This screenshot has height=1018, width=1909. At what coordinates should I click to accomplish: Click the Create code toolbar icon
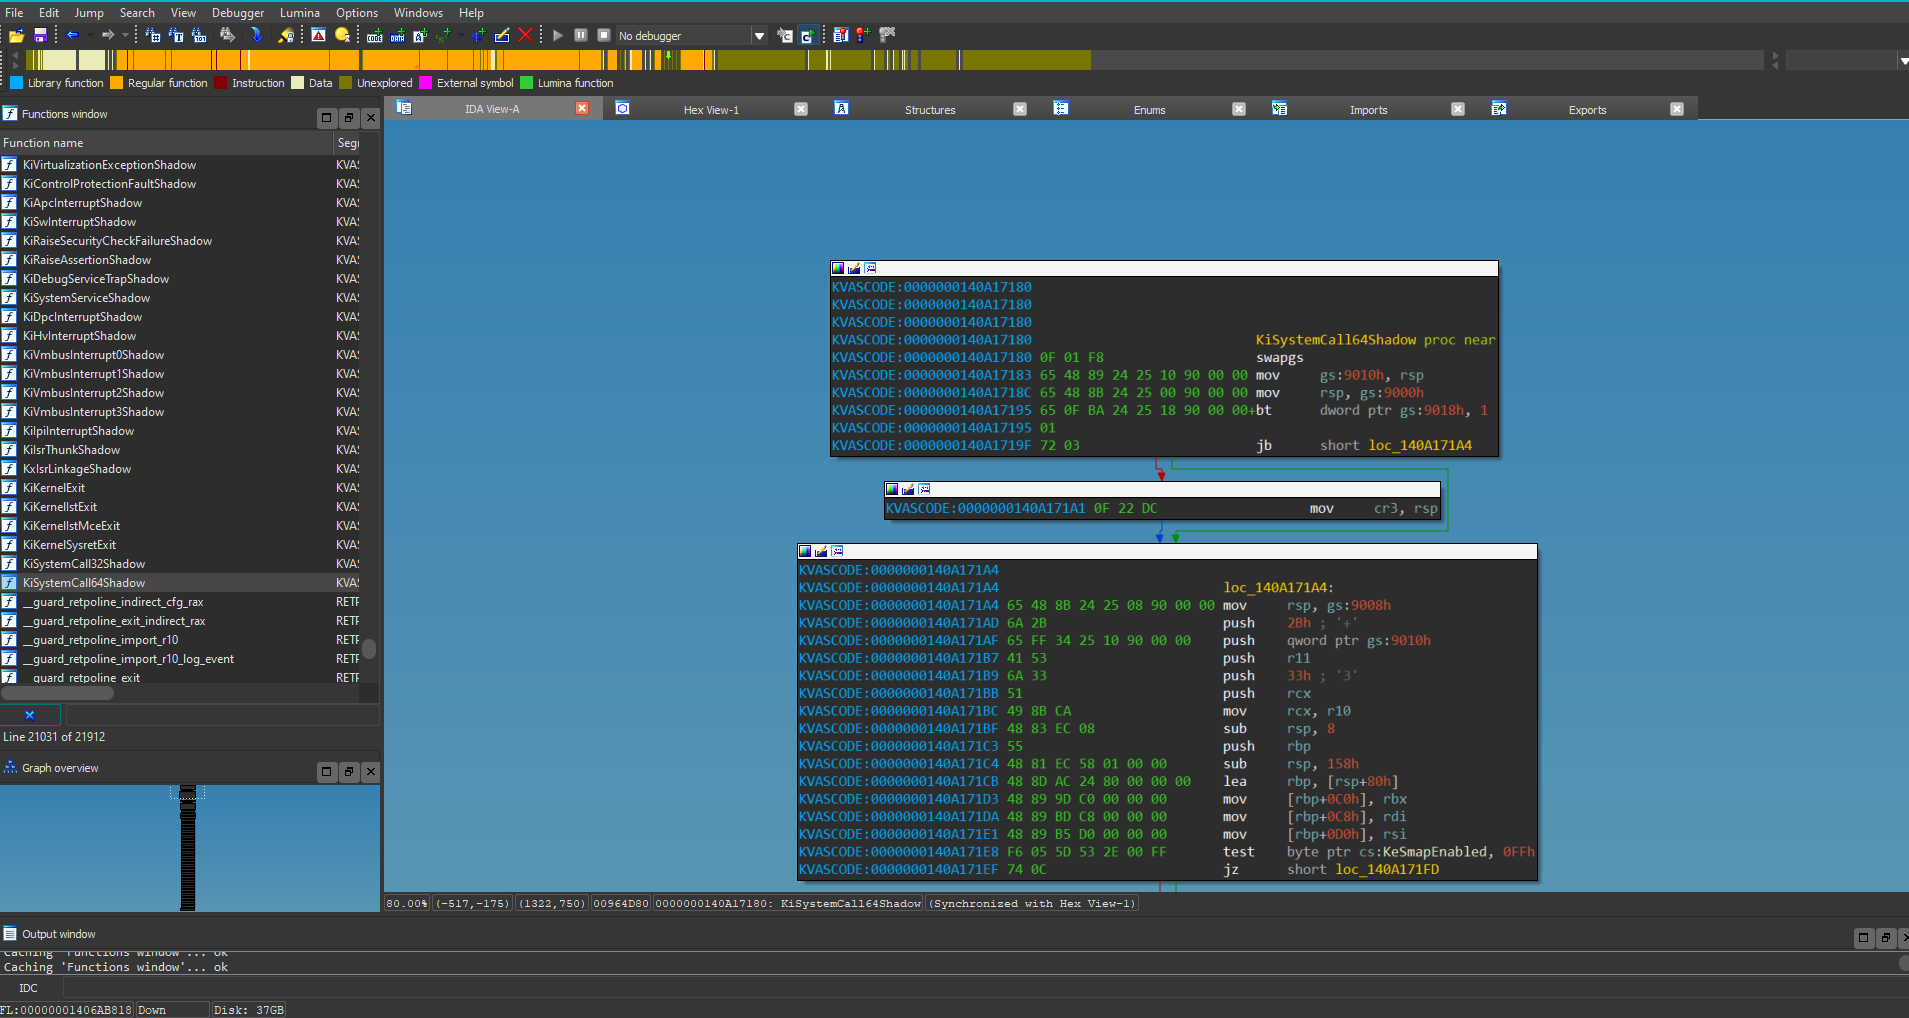coord(374,35)
